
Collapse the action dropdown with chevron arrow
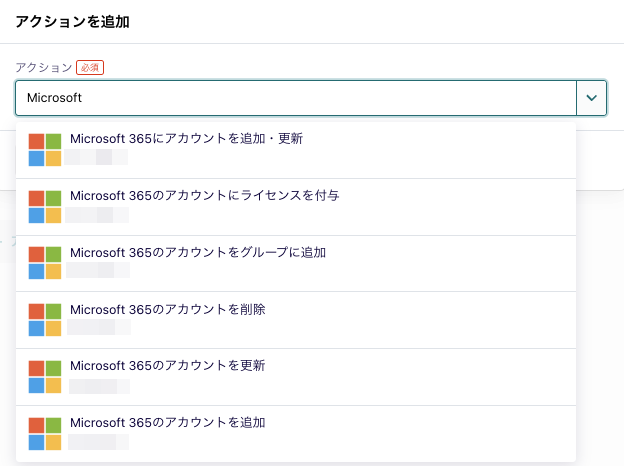(591, 98)
